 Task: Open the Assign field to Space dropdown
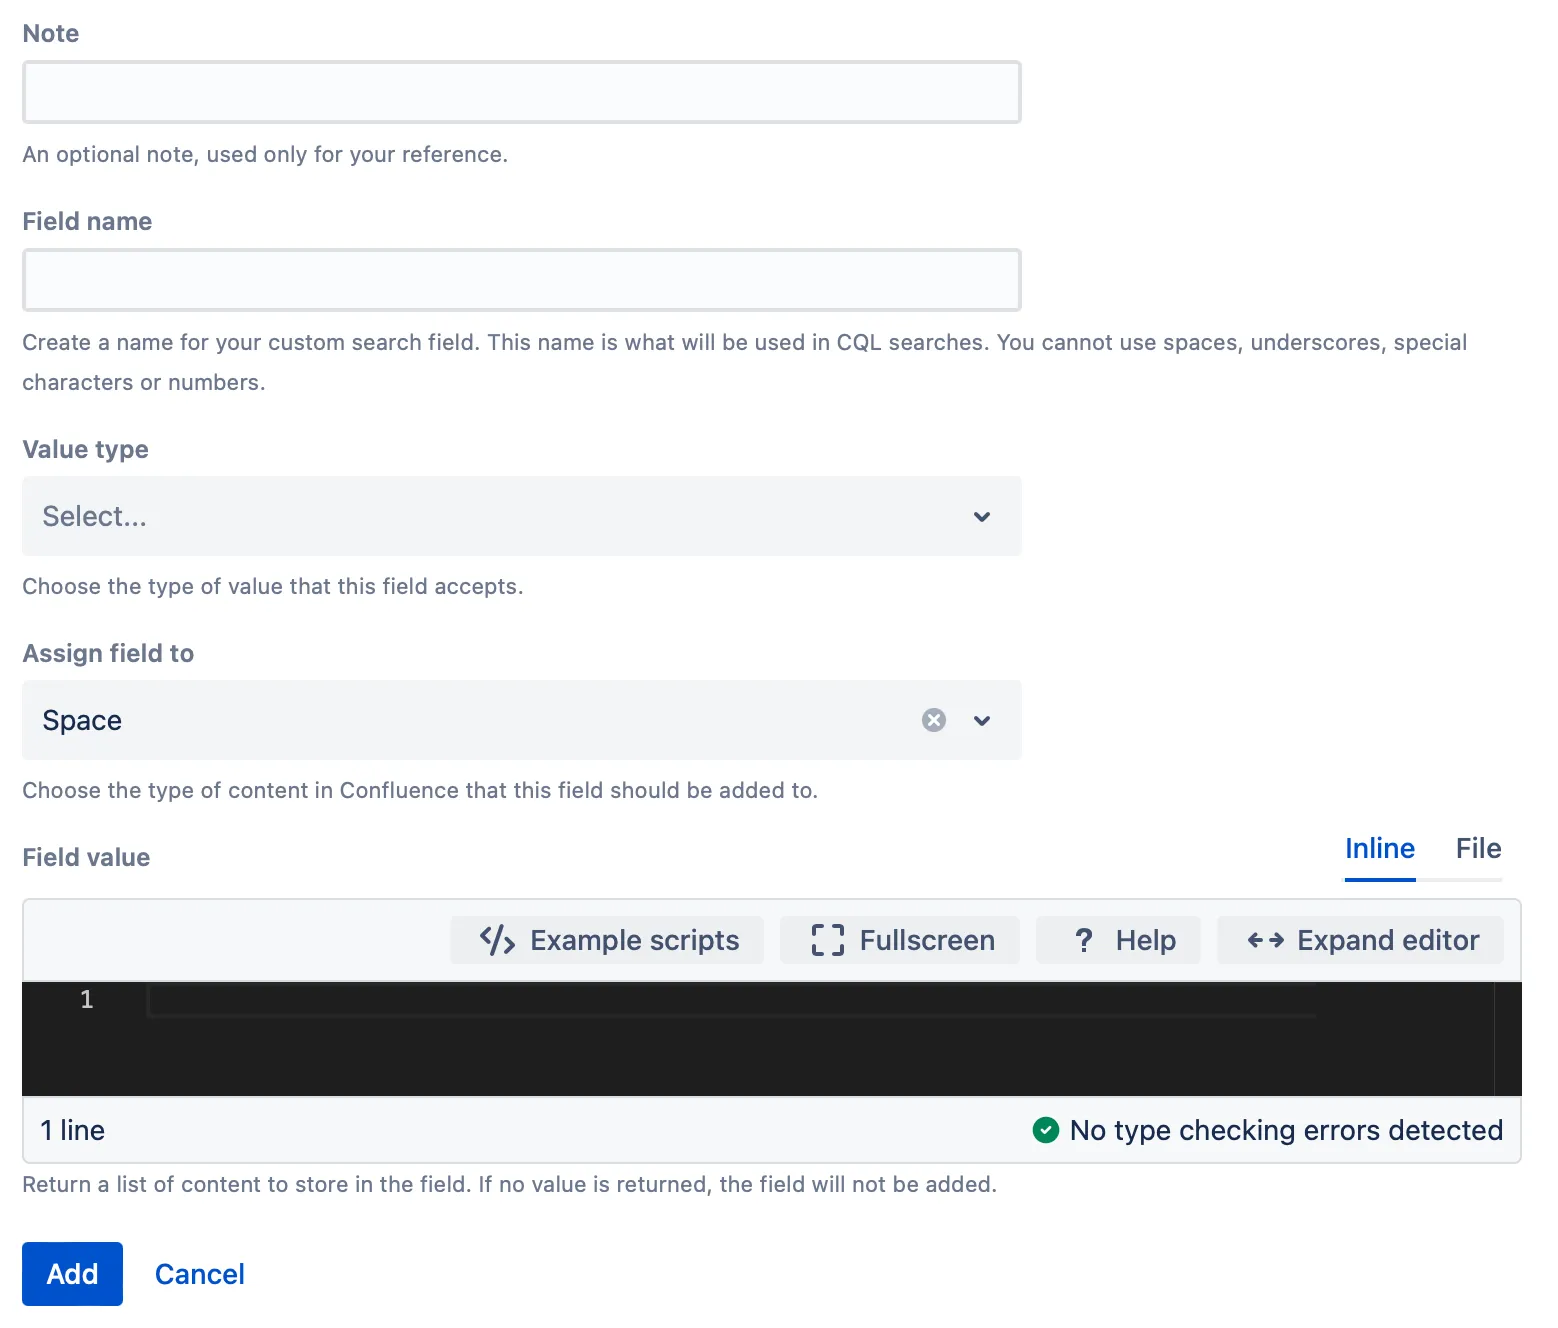[521, 720]
